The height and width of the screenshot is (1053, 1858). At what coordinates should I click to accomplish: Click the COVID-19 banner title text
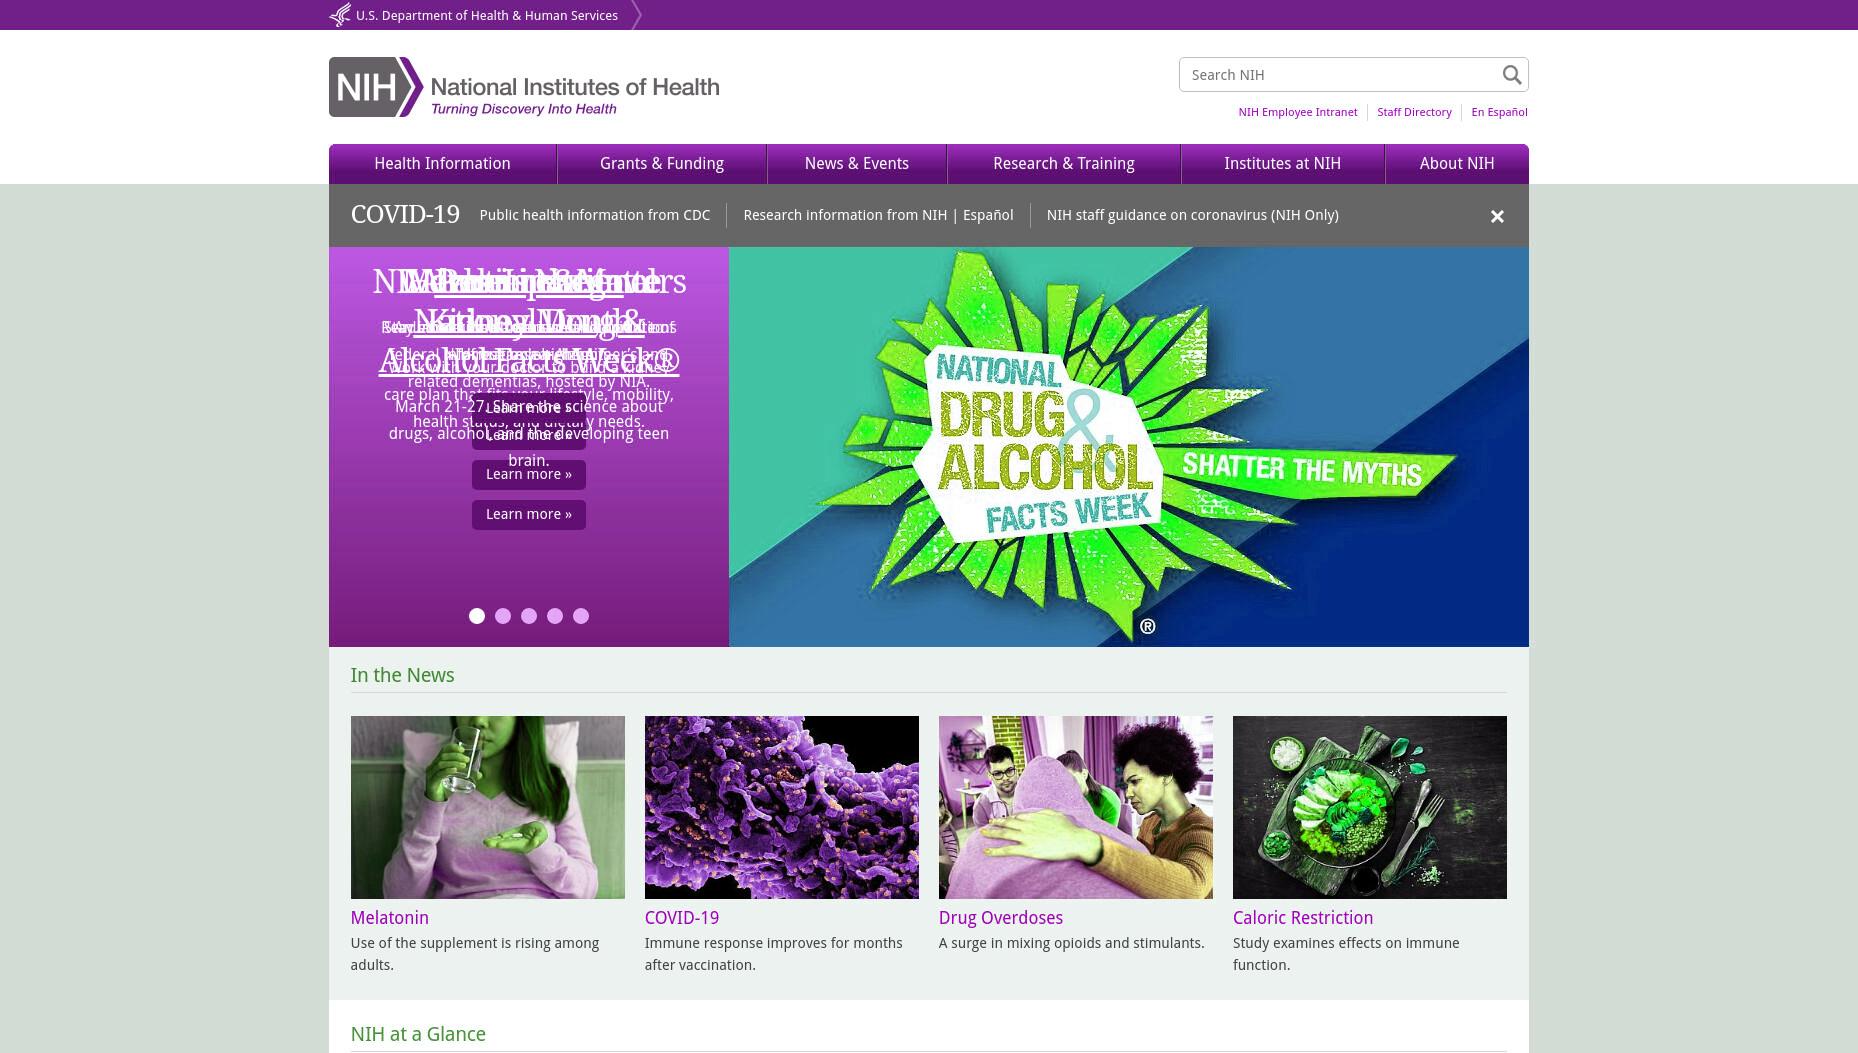point(405,215)
